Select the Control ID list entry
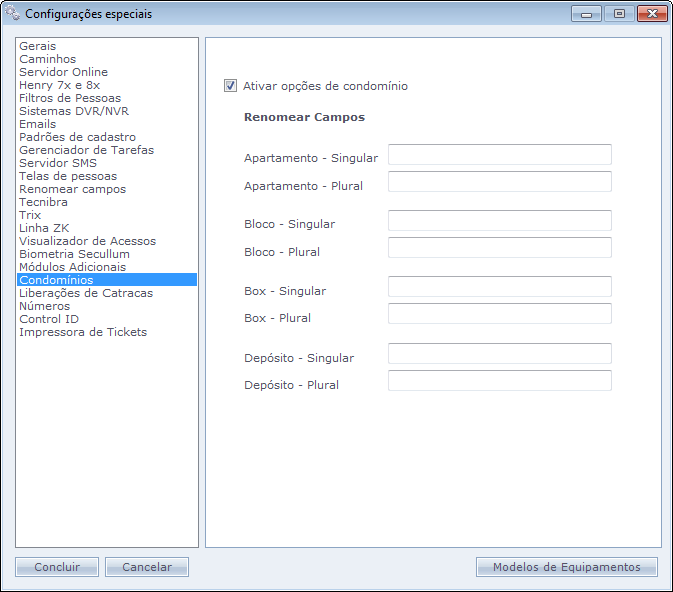Viewport: 673px width, 592px height. (49, 319)
